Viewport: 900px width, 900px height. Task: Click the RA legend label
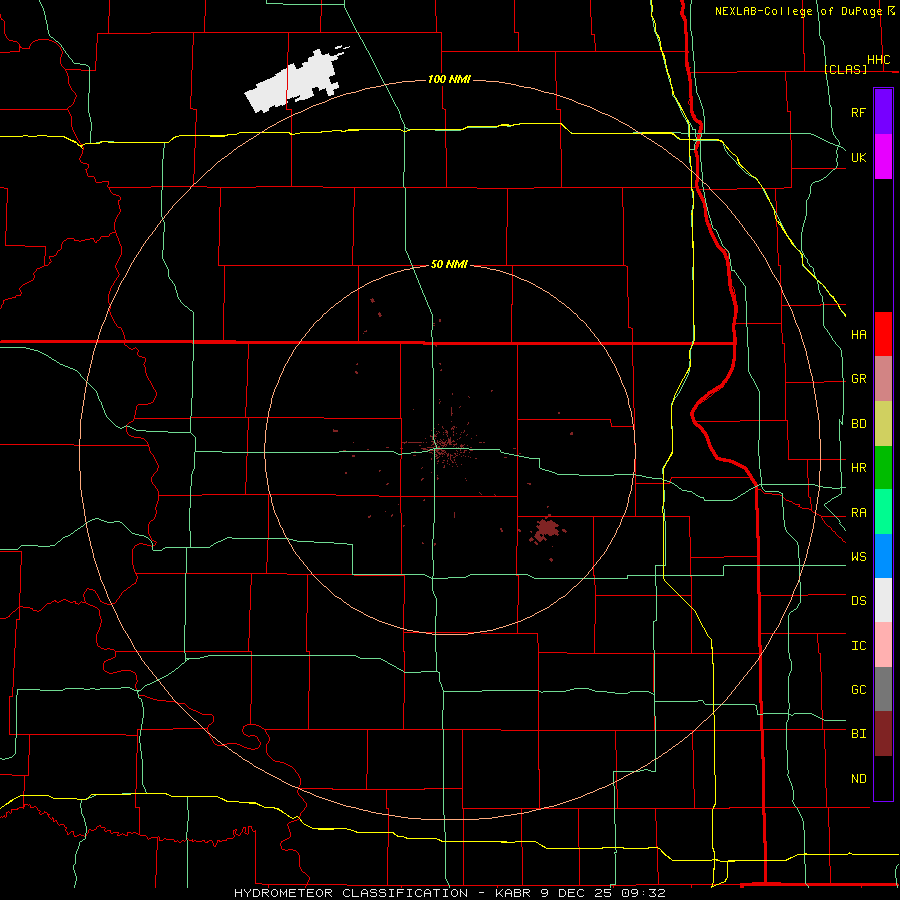pos(858,513)
